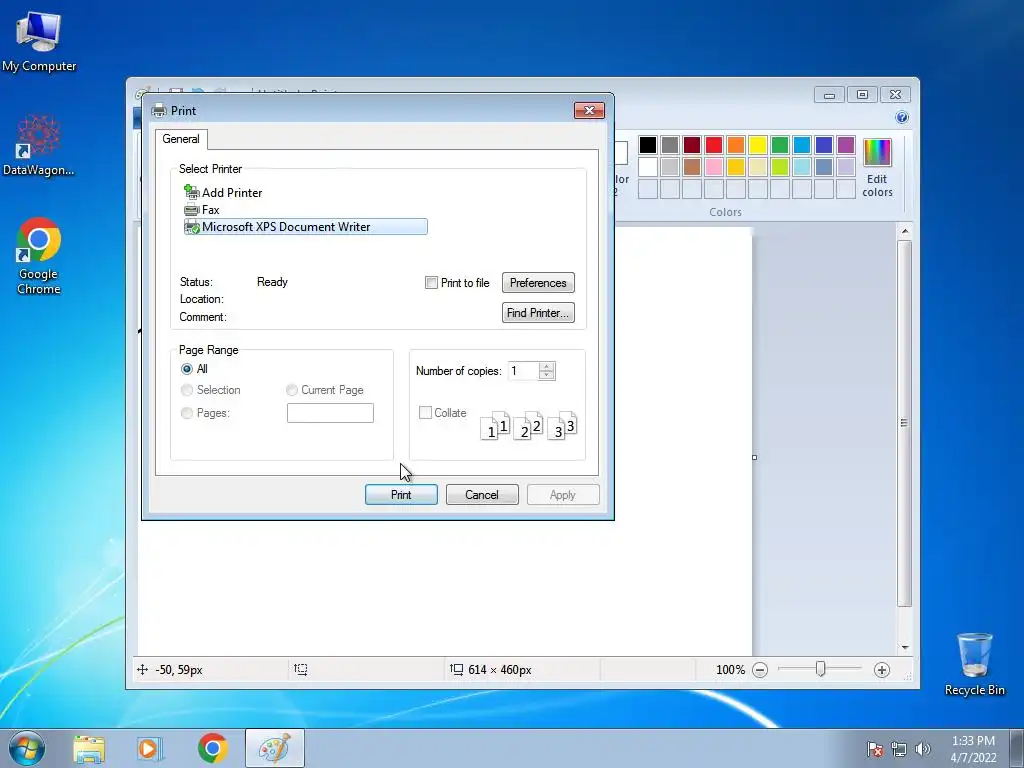Close the Print dialog window
The image size is (1024, 768).
589,110
